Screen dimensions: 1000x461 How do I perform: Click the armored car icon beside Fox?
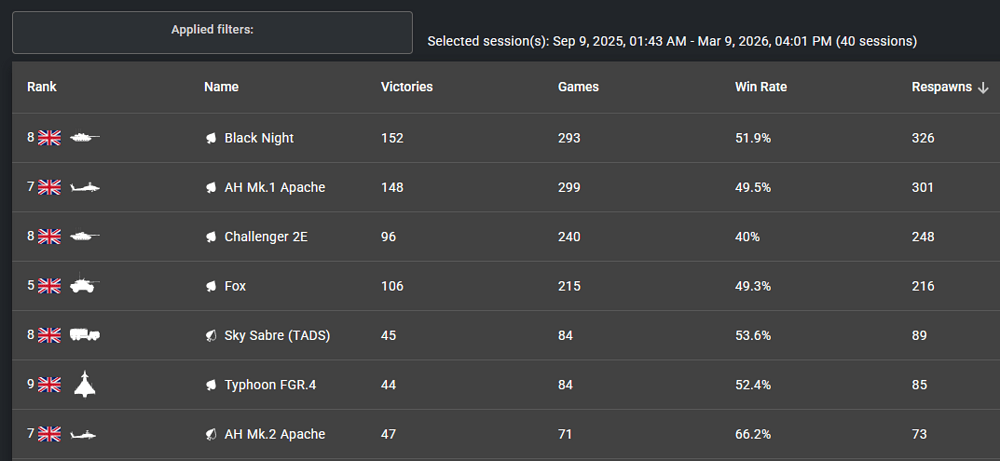coord(85,286)
